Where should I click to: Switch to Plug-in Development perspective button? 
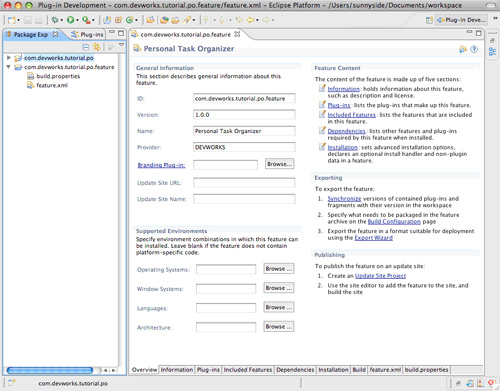462,20
